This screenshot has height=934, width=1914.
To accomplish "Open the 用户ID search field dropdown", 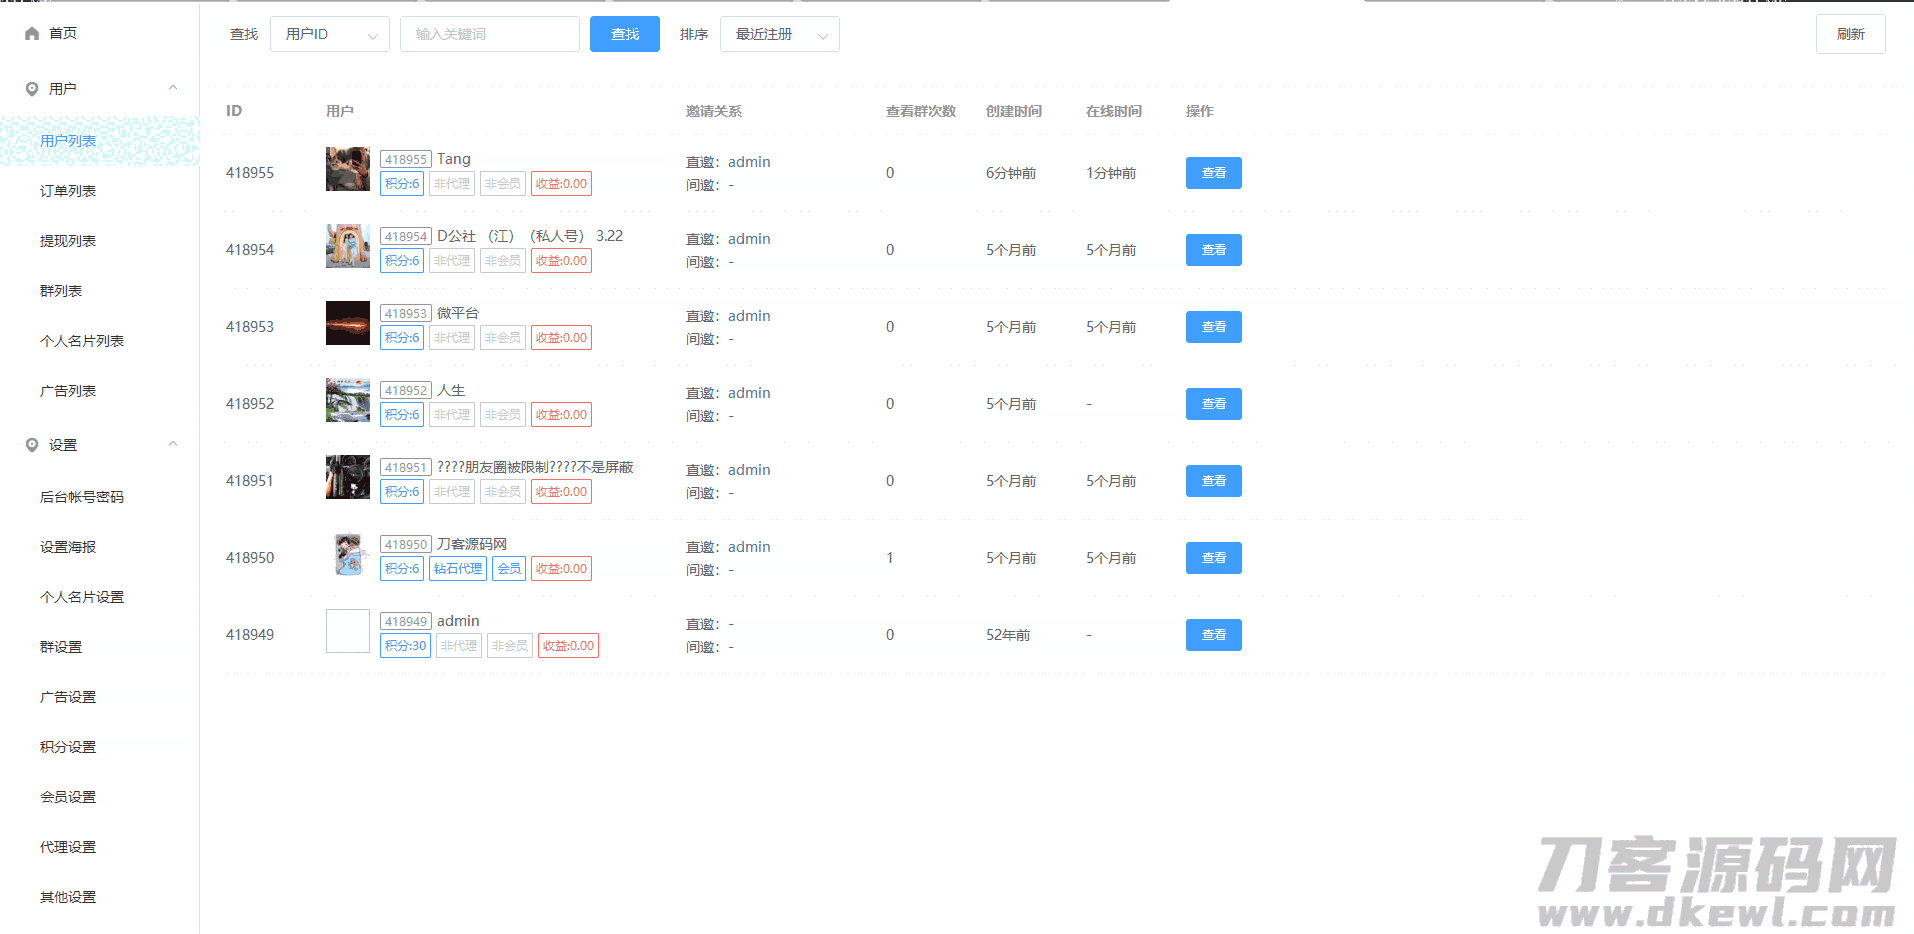I will 330,34.
